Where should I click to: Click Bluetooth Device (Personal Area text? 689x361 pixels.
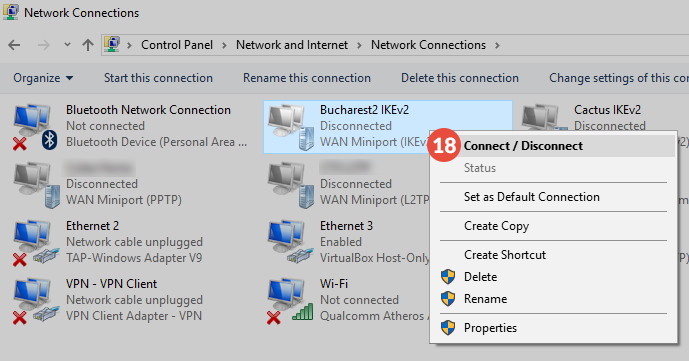point(156,142)
